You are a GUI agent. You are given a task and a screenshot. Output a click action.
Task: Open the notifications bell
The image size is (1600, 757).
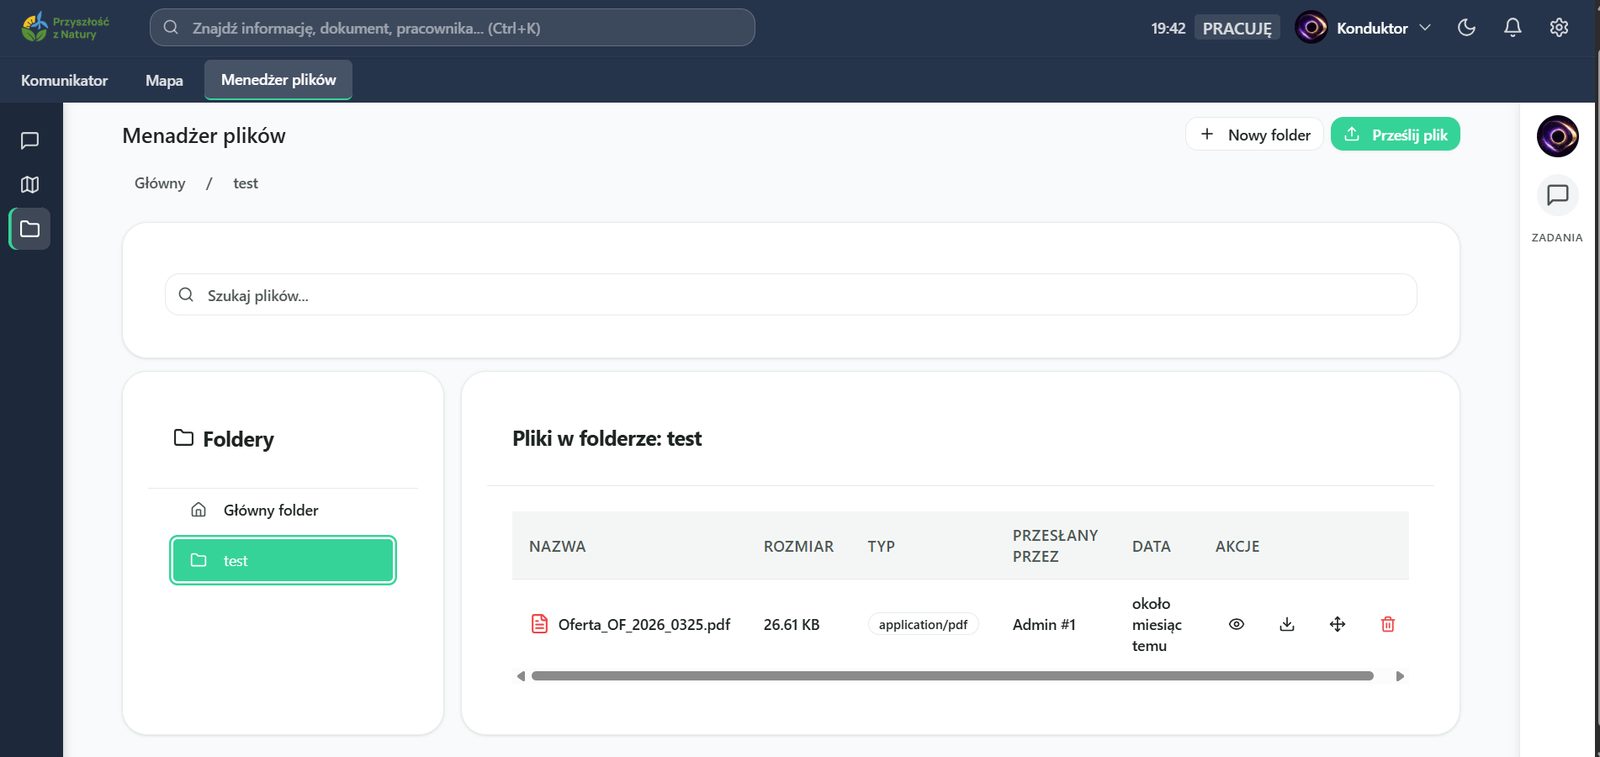point(1513,28)
